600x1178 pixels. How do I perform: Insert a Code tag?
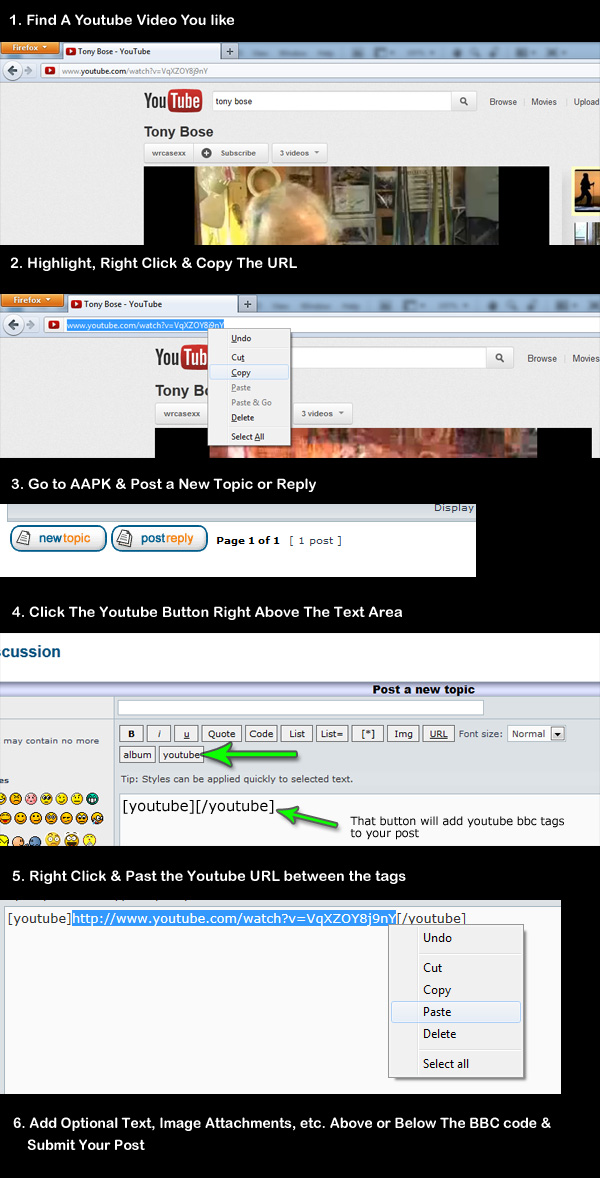click(x=261, y=734)
